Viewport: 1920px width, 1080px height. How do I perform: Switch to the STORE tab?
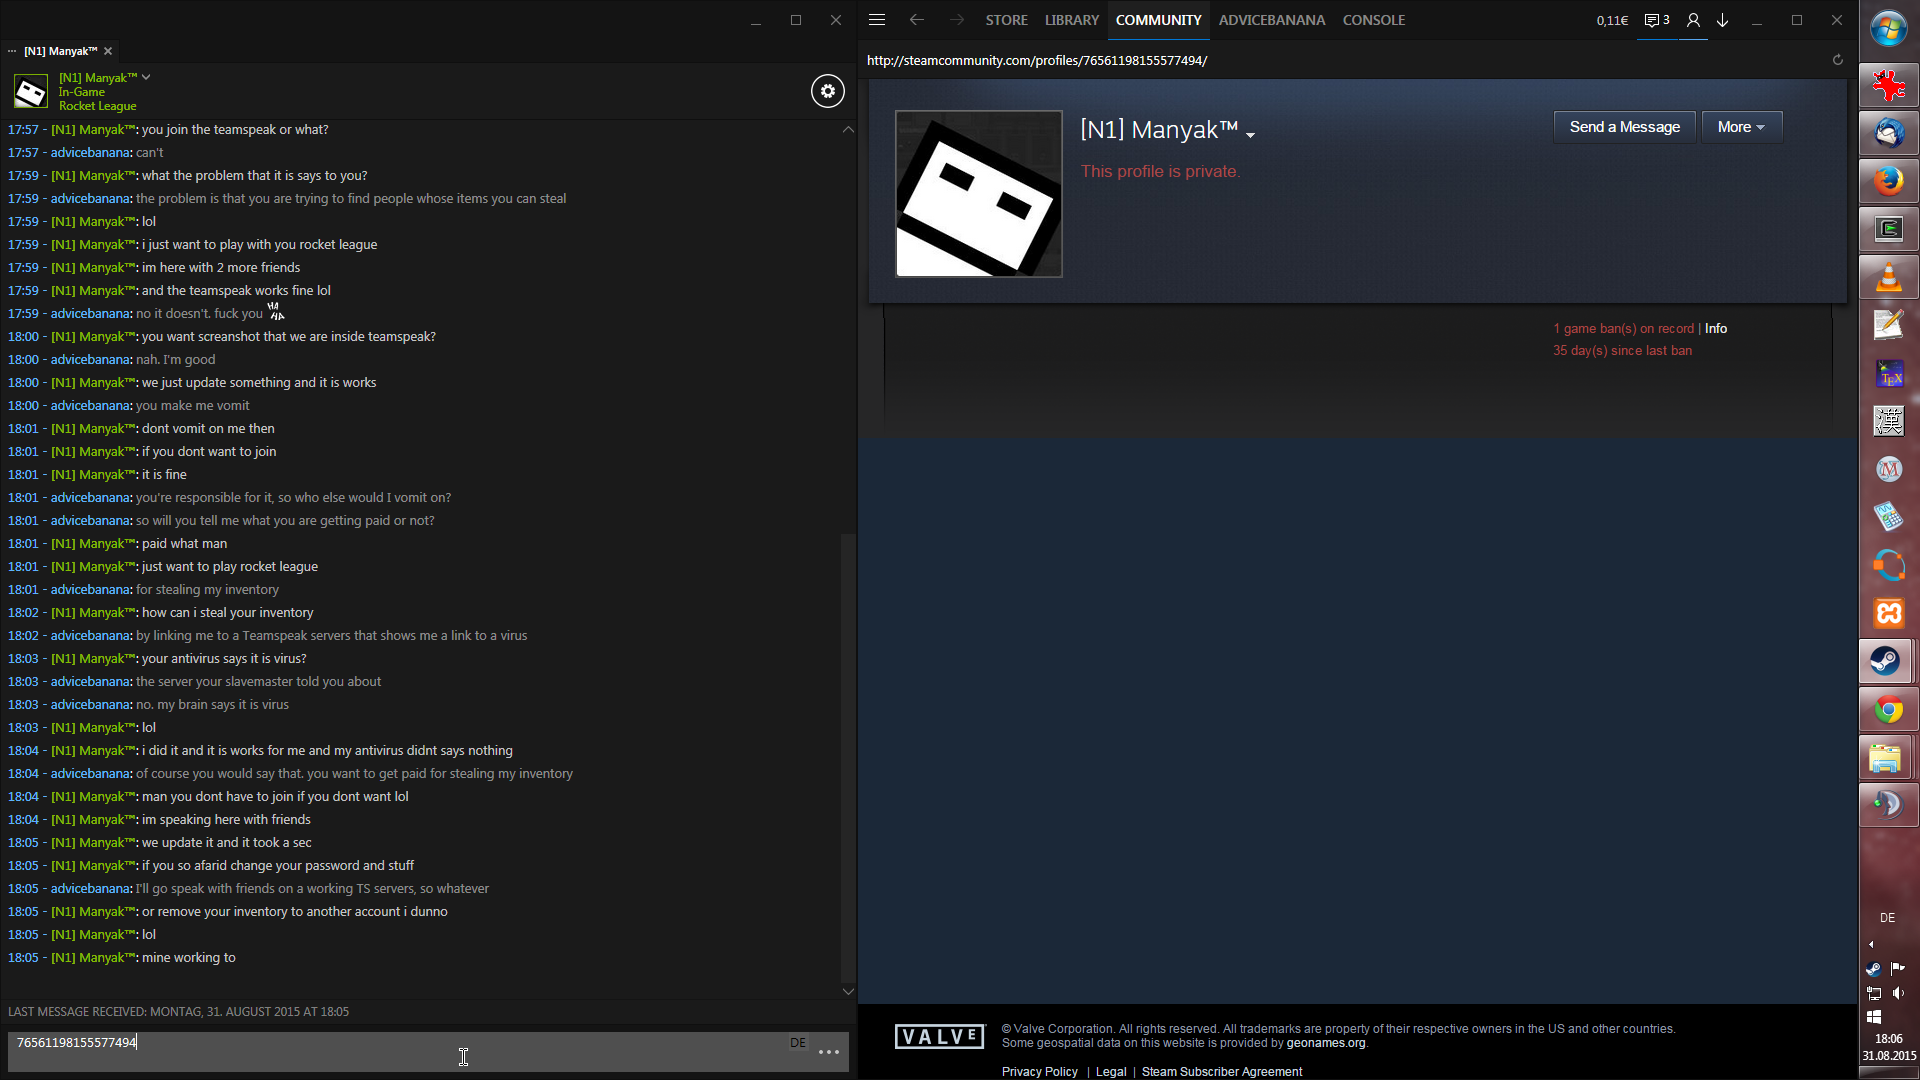pos(1006,20)
